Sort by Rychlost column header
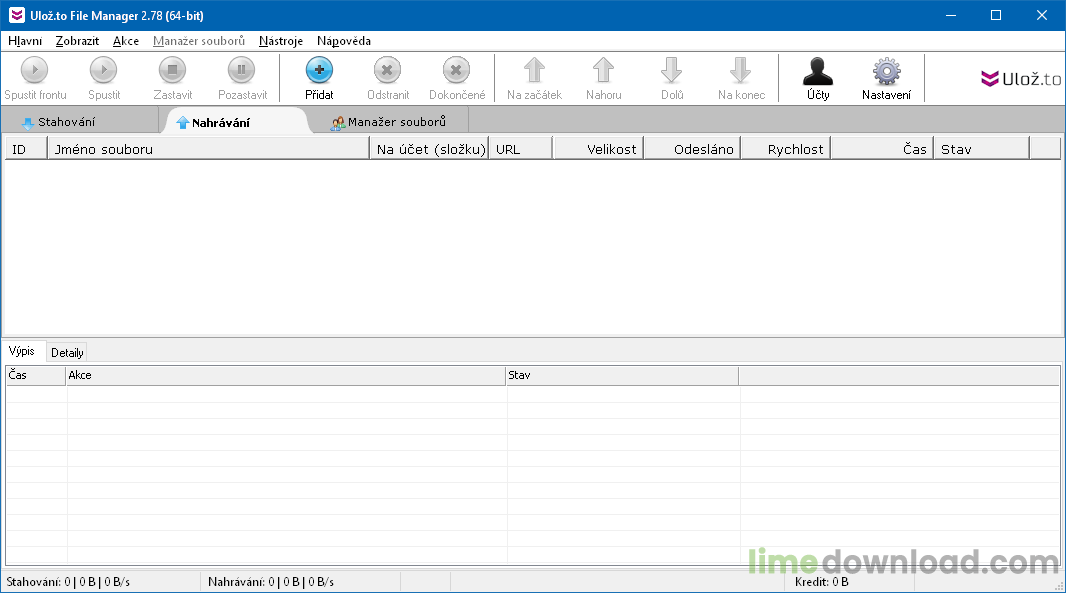 pyautogui.click(x=785, y=149)
